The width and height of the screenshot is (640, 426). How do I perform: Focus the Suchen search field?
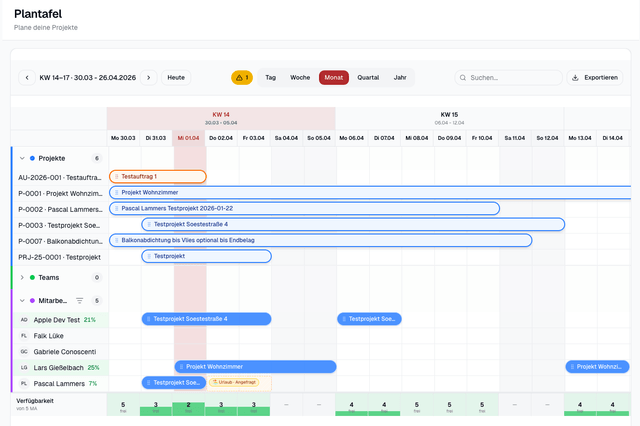coord(510,77)
